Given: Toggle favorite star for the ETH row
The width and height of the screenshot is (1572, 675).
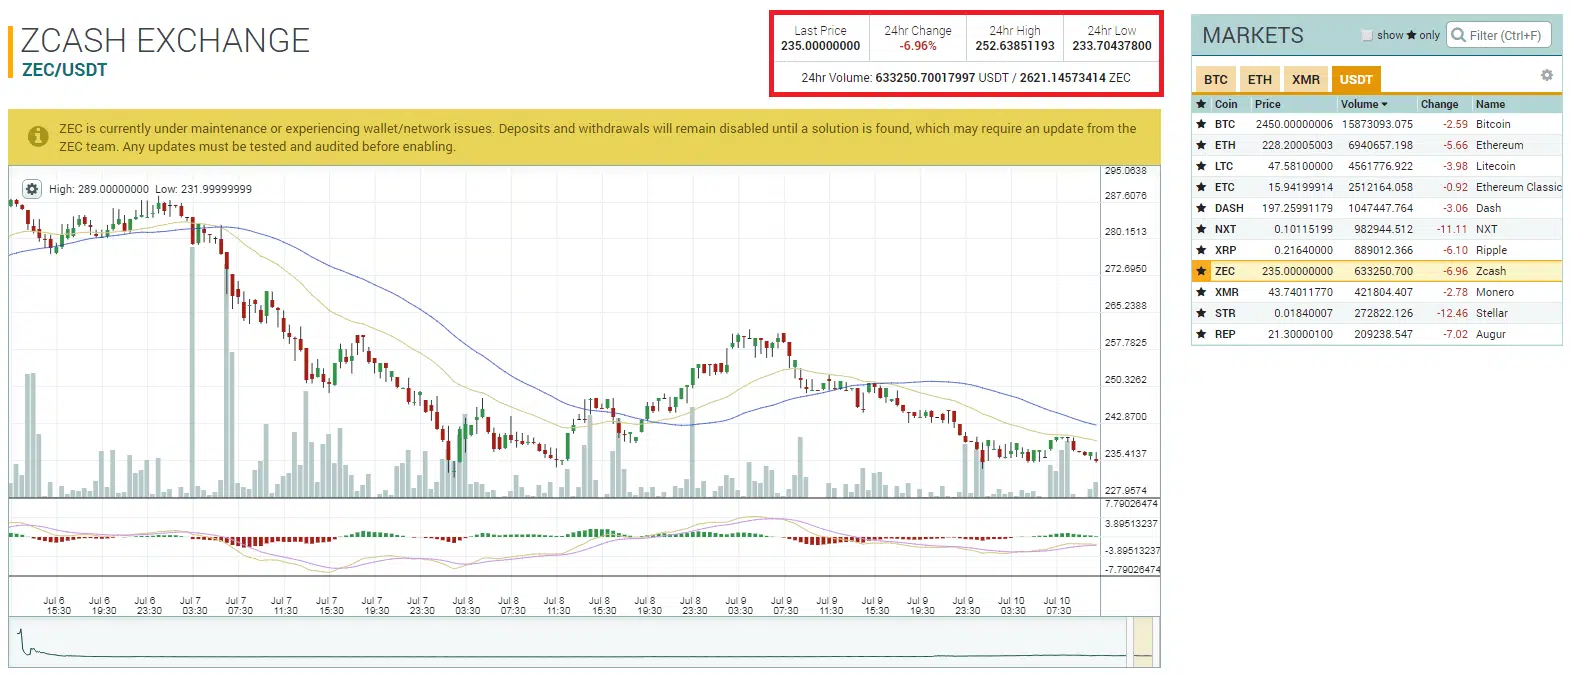Looking at the screenshot, I should [1201, 145].
